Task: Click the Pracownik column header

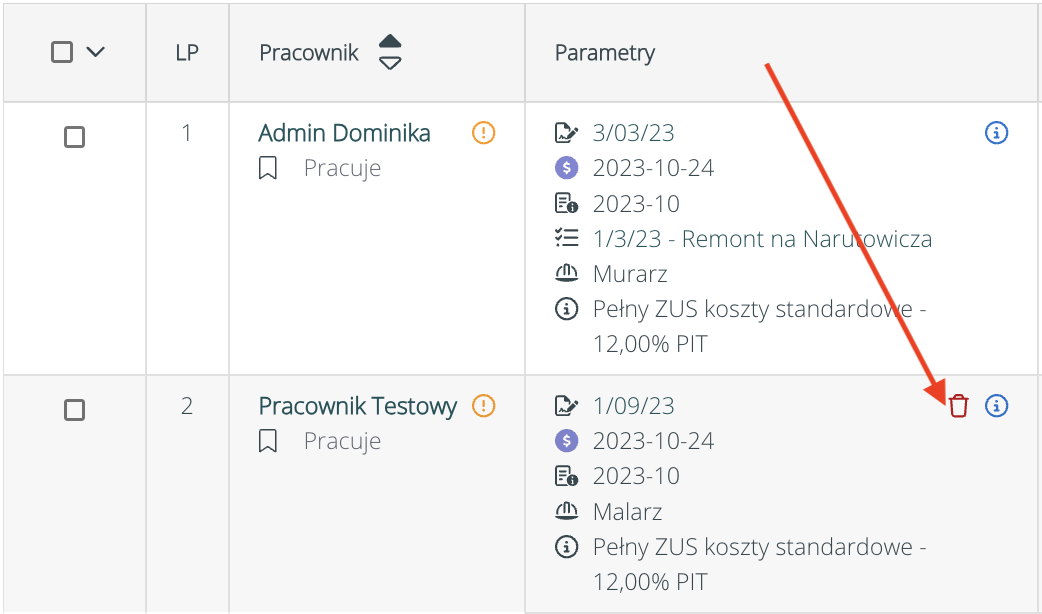Action: [x=308, y=53]
